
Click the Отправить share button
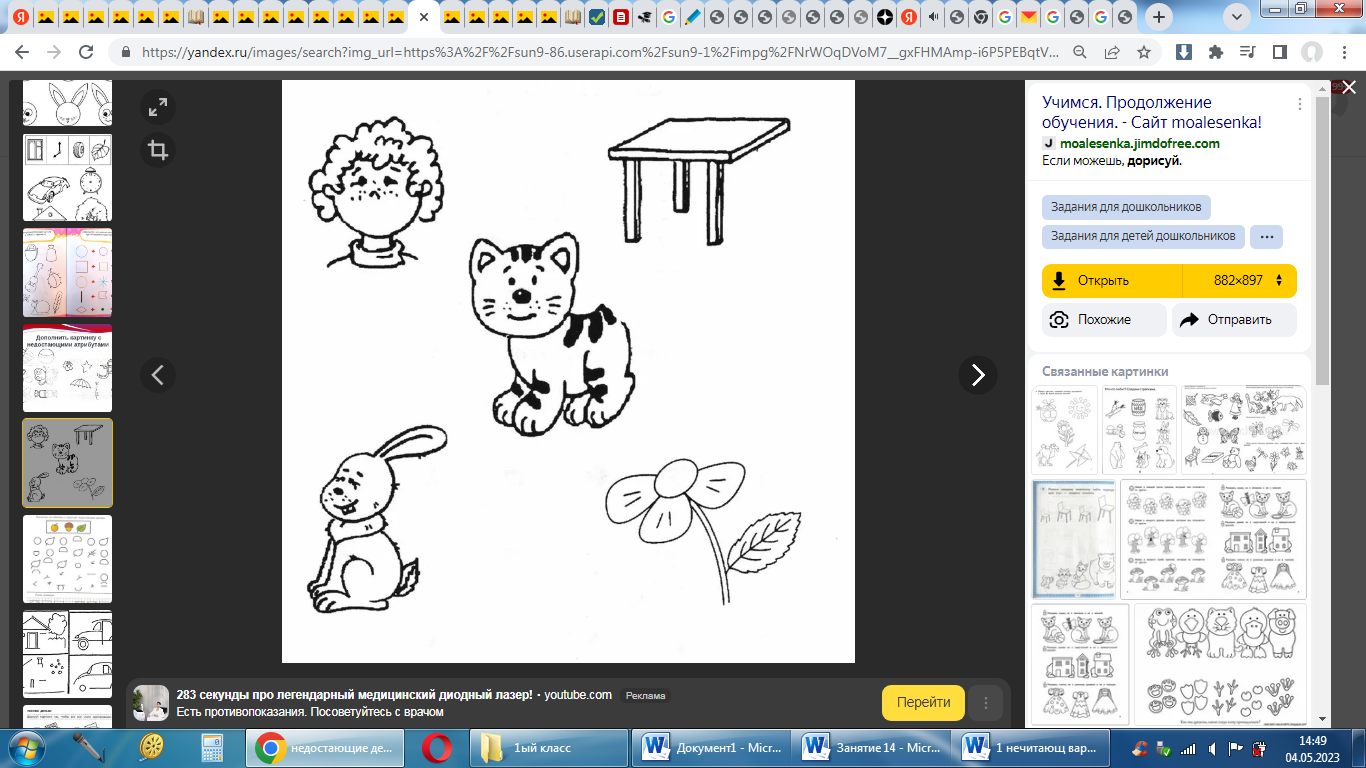point(1234,320)
